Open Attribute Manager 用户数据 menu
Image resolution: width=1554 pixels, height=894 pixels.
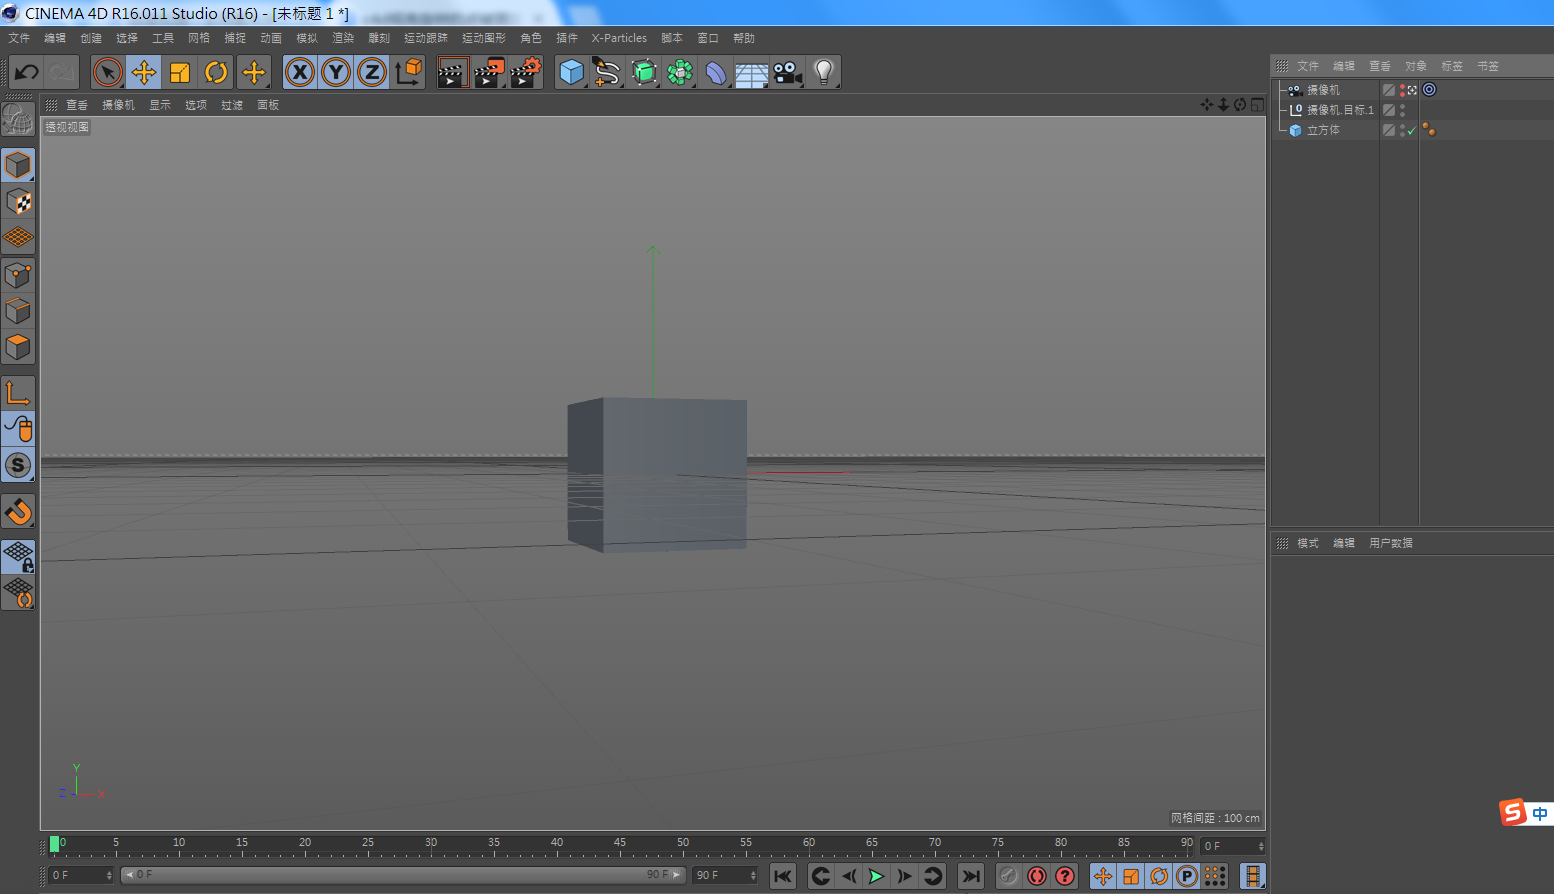click(1391, 543)
